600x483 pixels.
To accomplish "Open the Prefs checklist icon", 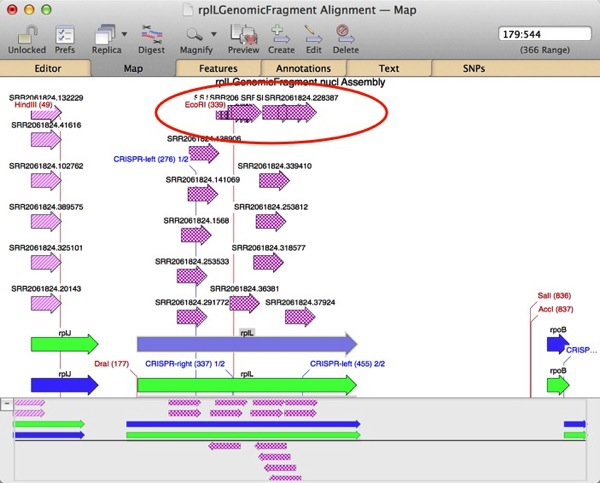I will point(63,33).
